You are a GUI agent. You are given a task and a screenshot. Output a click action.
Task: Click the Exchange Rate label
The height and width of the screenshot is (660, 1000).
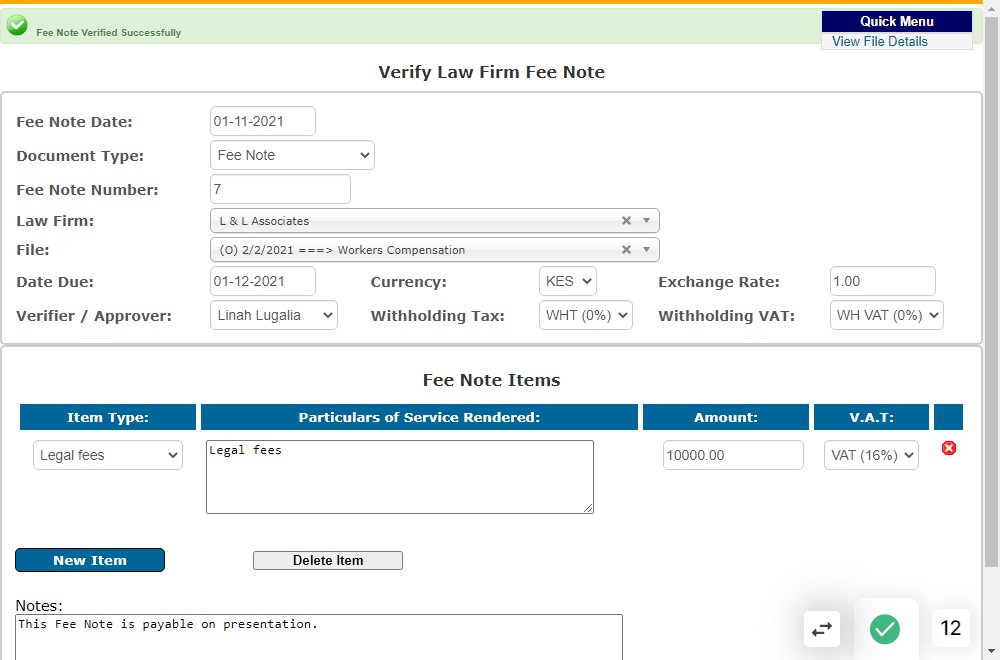point(719,282)
